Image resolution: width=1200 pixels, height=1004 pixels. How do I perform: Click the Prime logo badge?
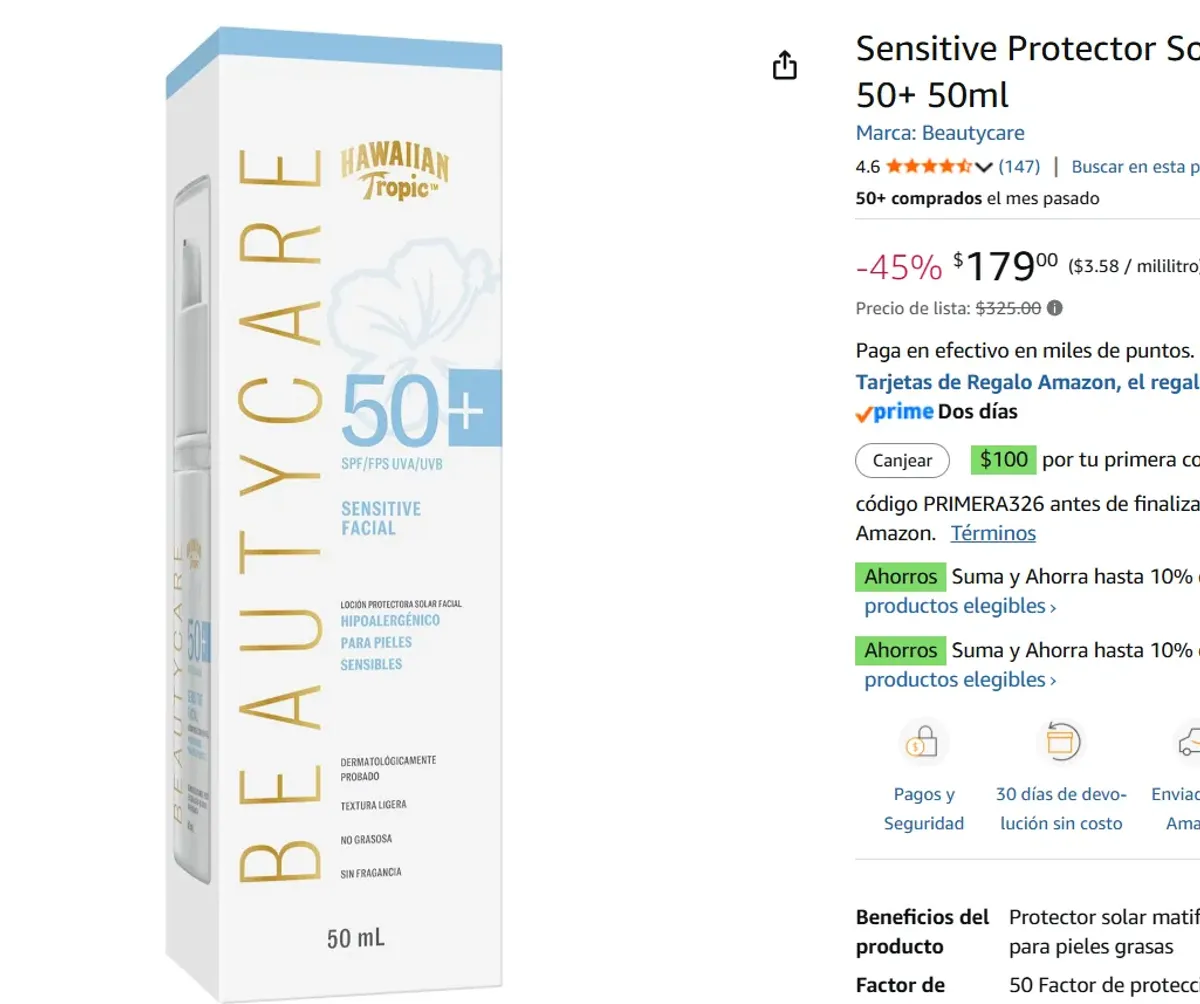(x=889, y=411)
